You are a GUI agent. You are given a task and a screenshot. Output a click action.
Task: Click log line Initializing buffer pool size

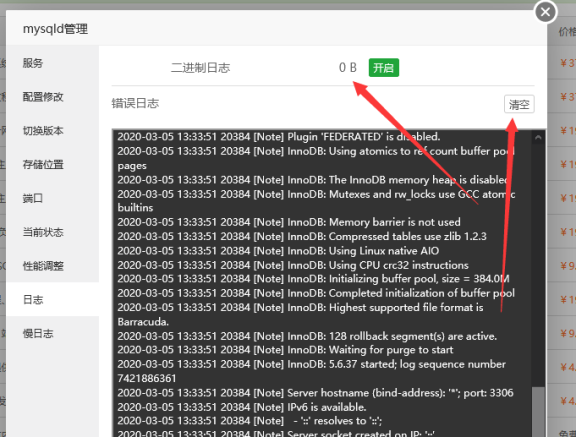313,279
